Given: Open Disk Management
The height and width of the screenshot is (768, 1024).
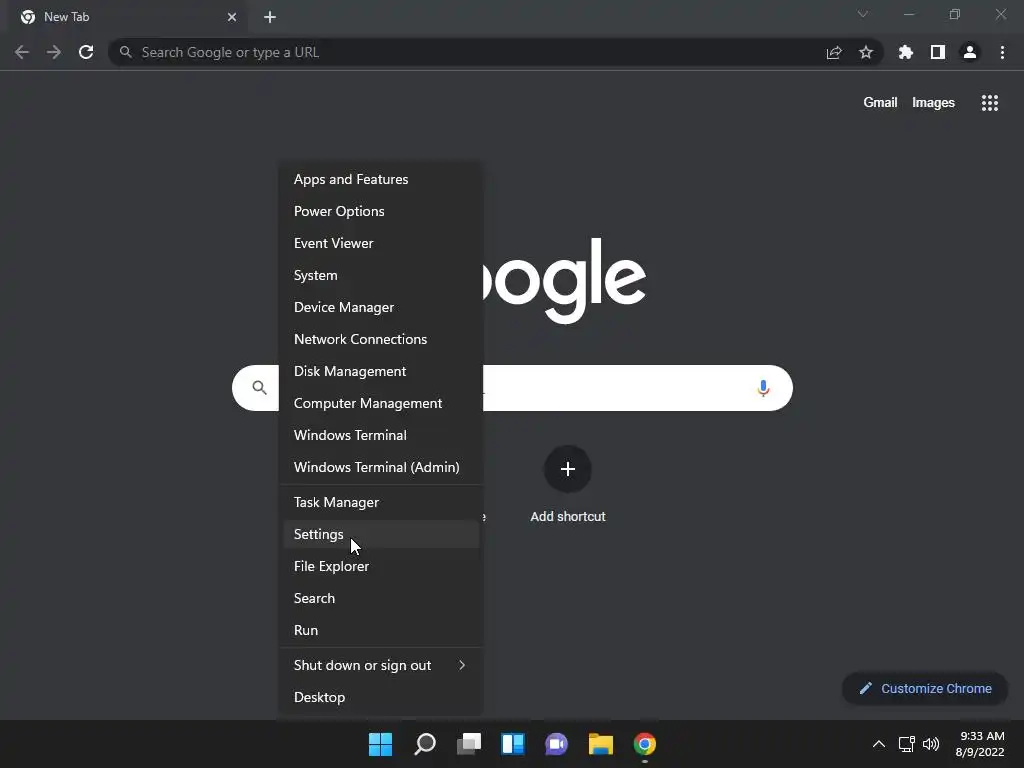Looking at the screenshot, I should [x=381, y=371].
